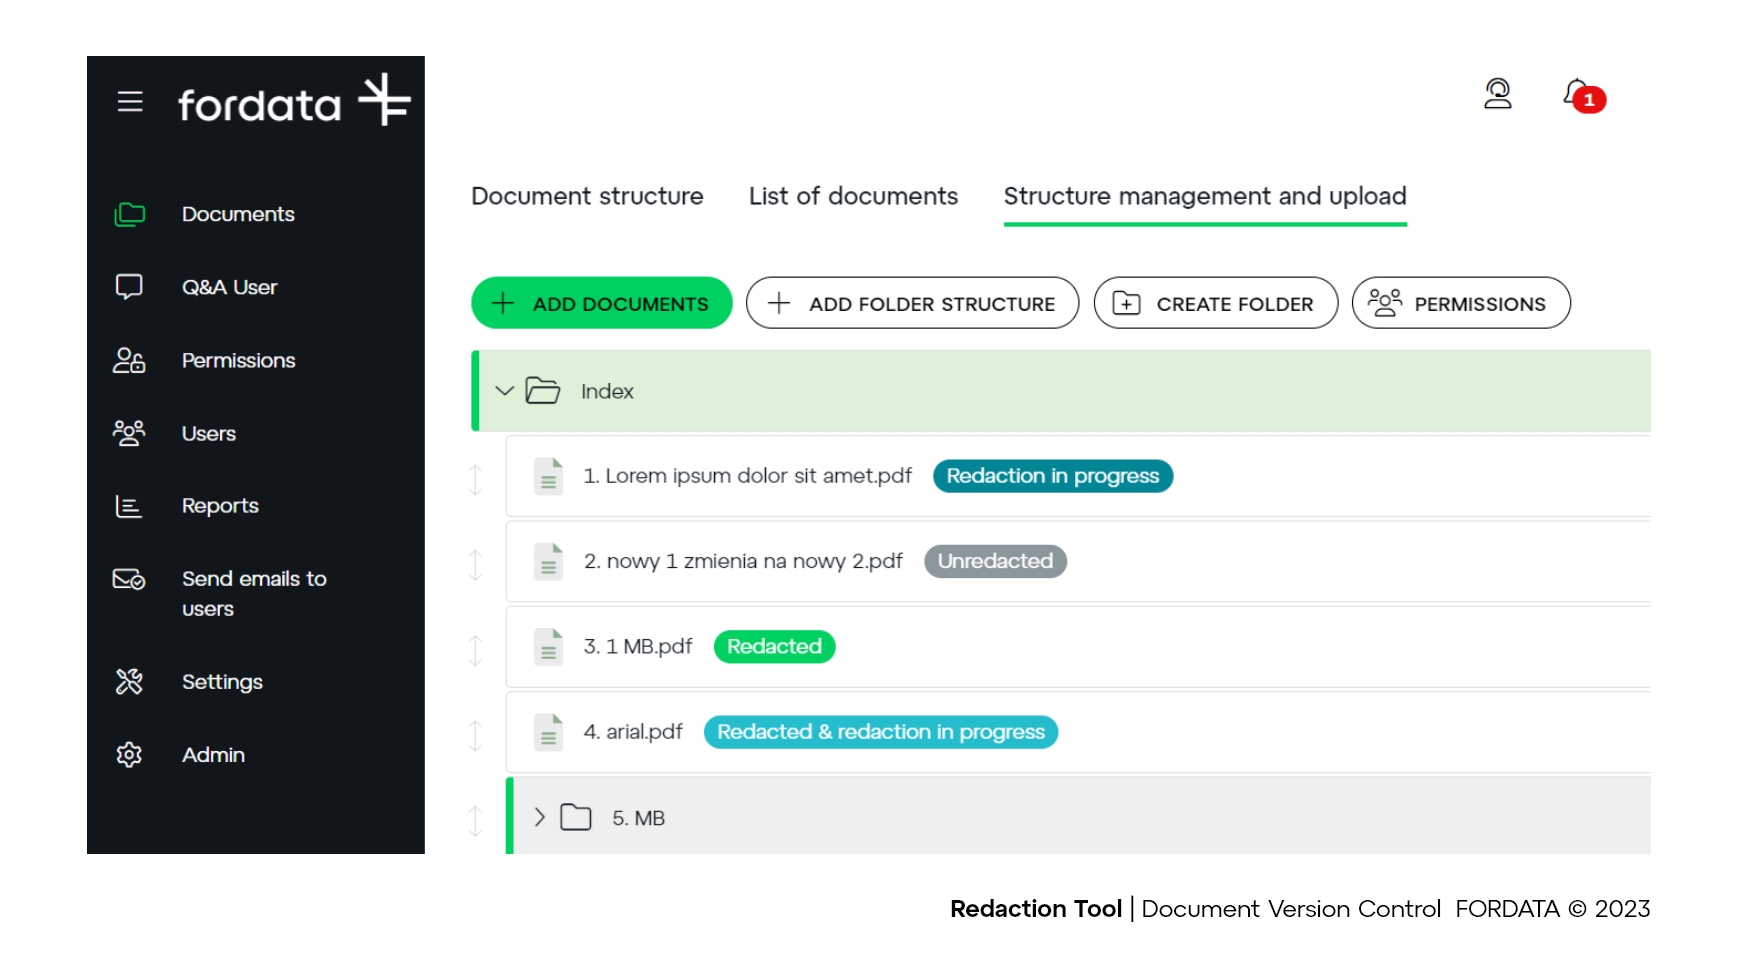Click the Permissions user-lock icon in sidebar

pos(129,360)
